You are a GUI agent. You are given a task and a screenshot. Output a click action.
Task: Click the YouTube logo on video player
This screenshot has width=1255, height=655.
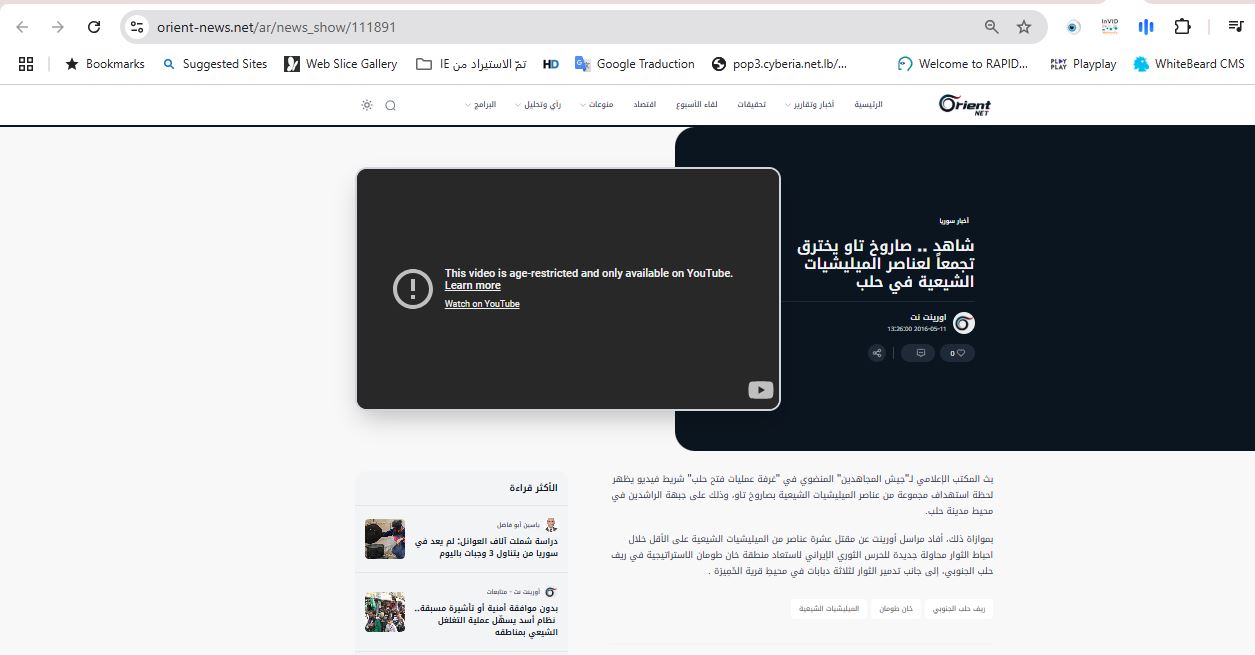760,390
